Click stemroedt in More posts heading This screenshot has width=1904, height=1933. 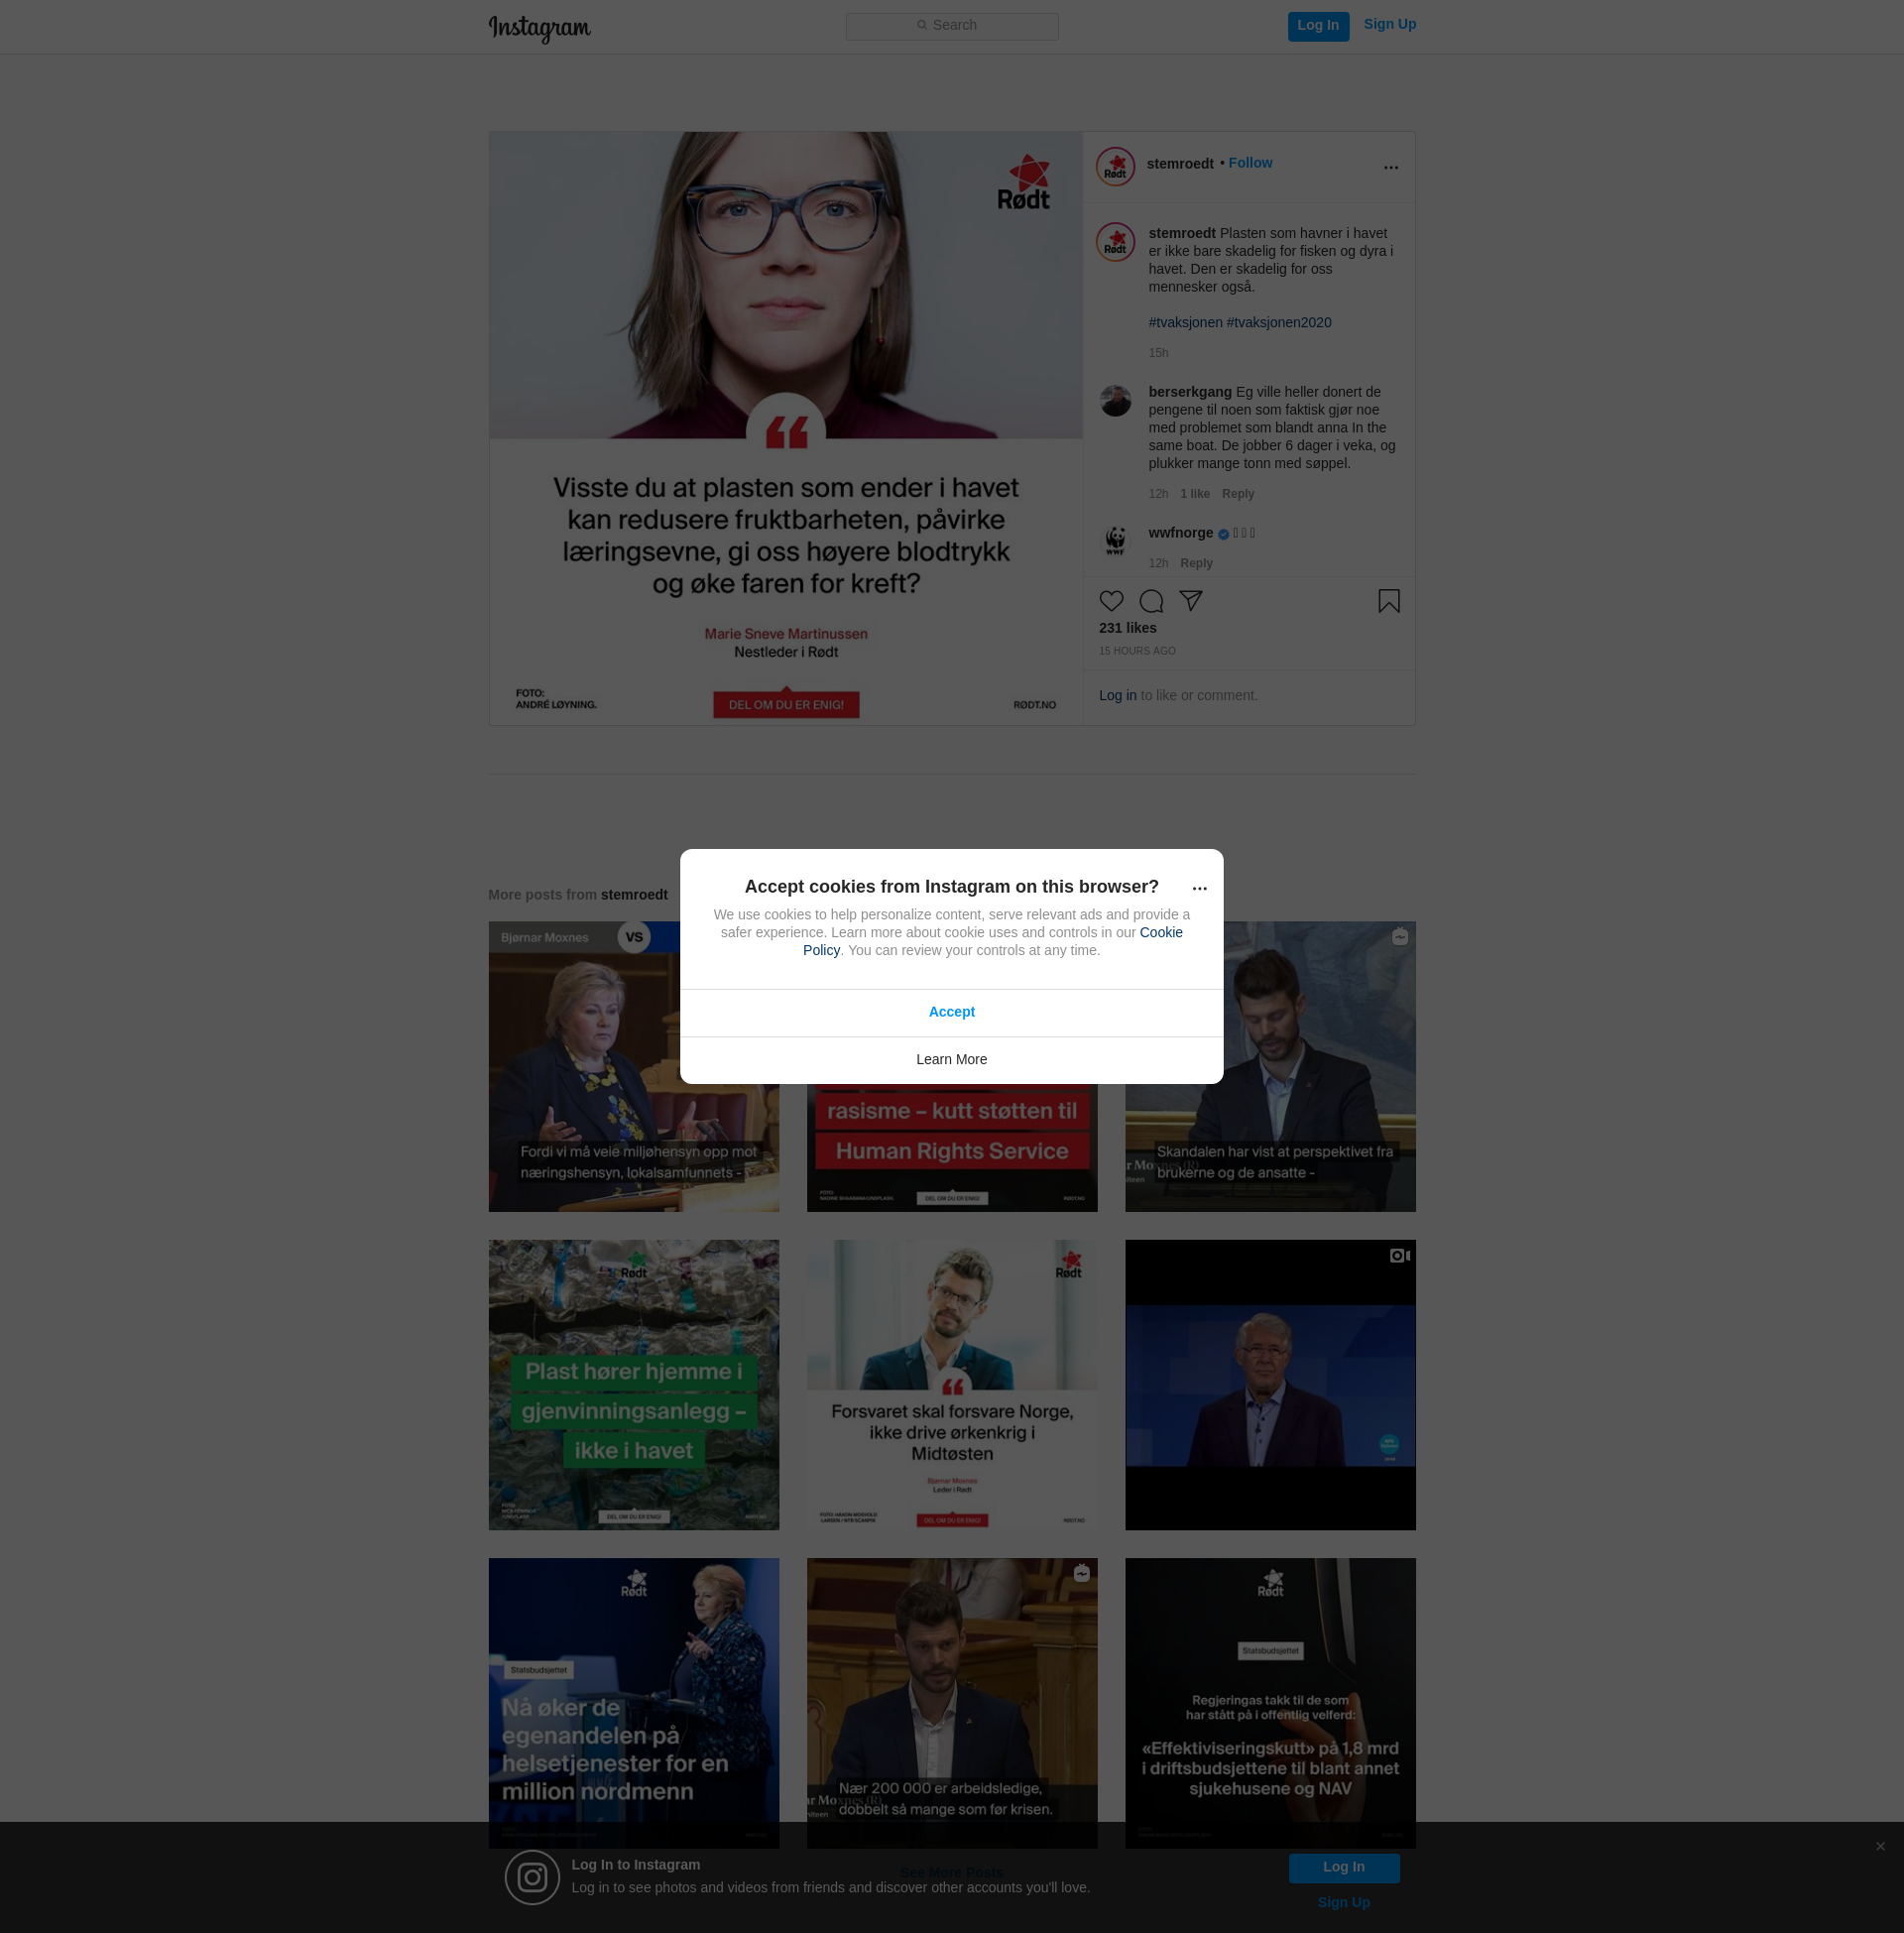click(634, 895)
